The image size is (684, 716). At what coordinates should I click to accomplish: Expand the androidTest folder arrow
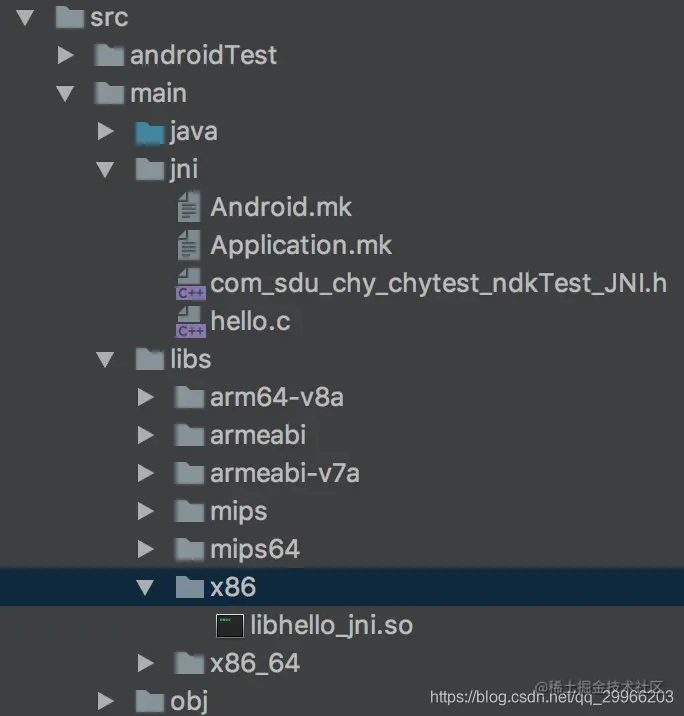66,55
